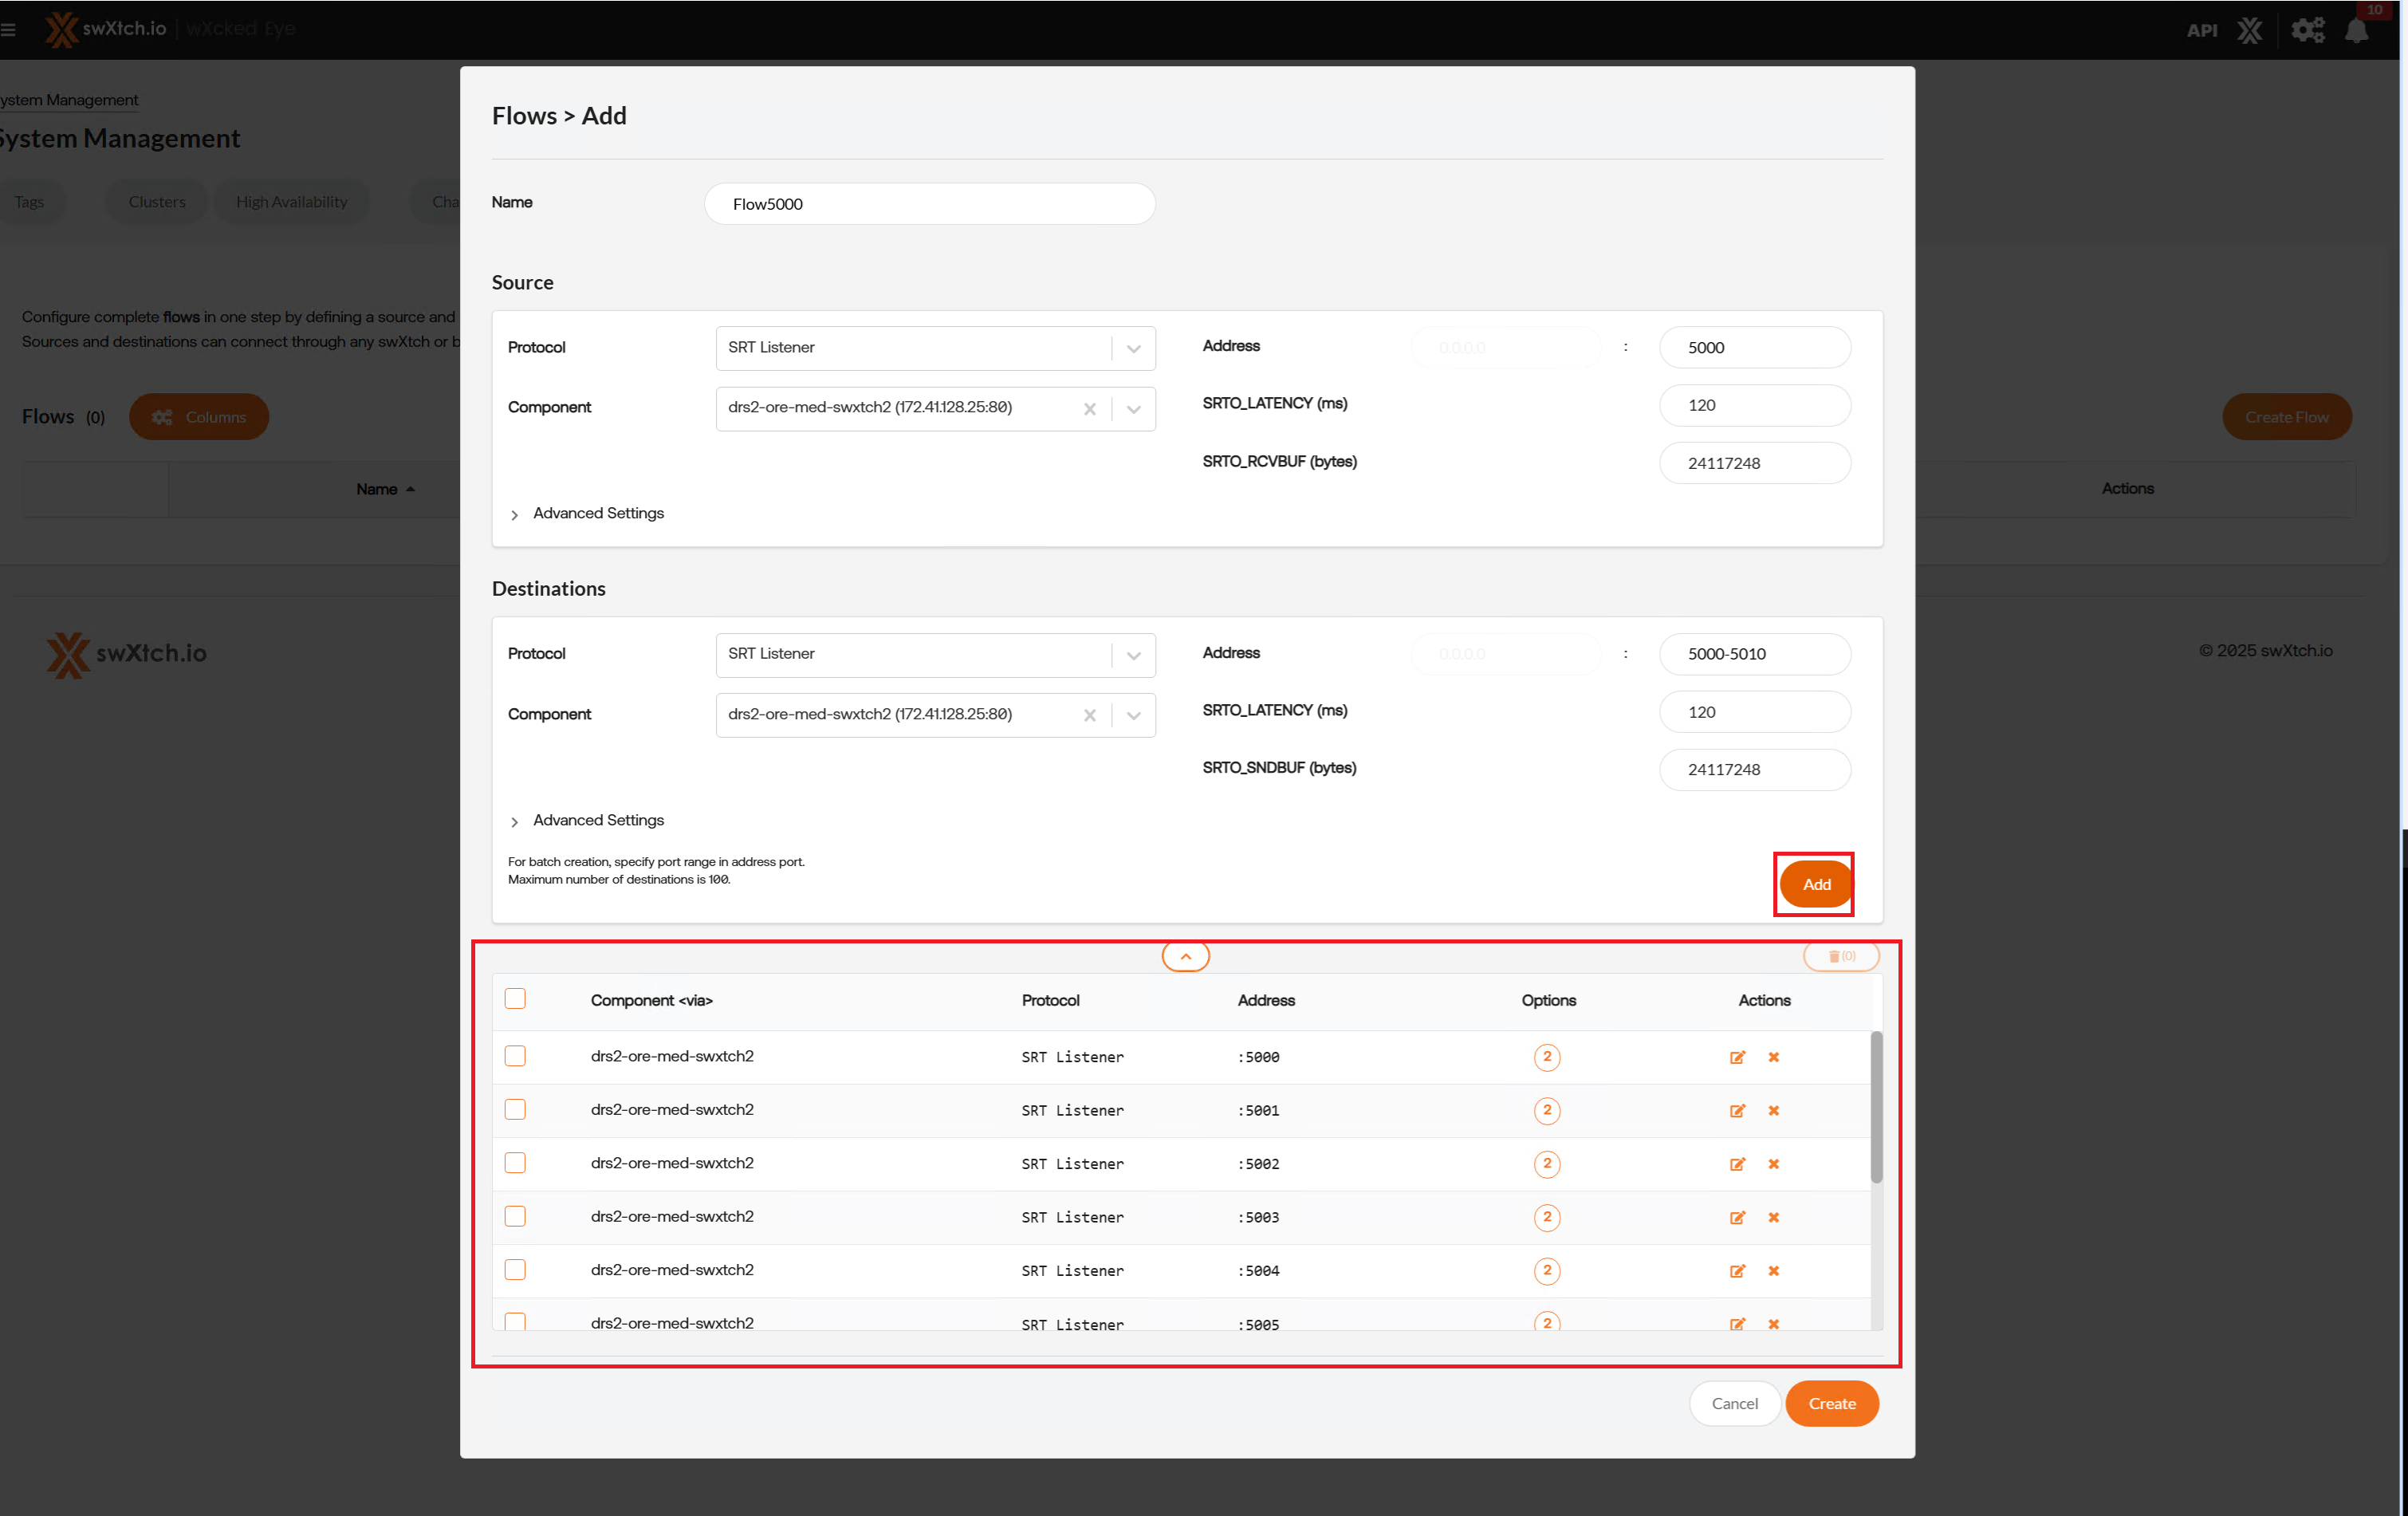Expand Source Advanced Settings

(597, 513)
